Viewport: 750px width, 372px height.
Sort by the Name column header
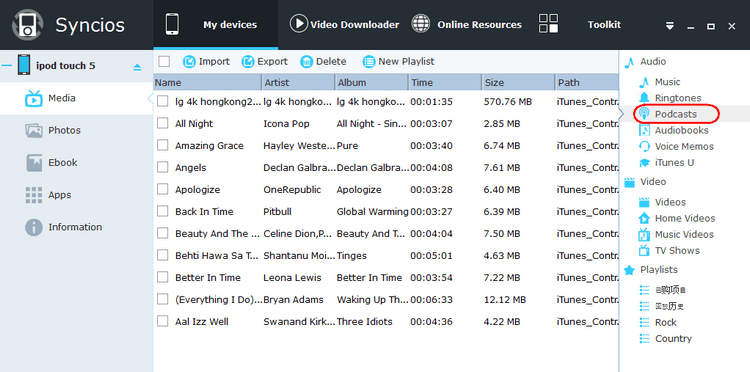tap(208, 82)
